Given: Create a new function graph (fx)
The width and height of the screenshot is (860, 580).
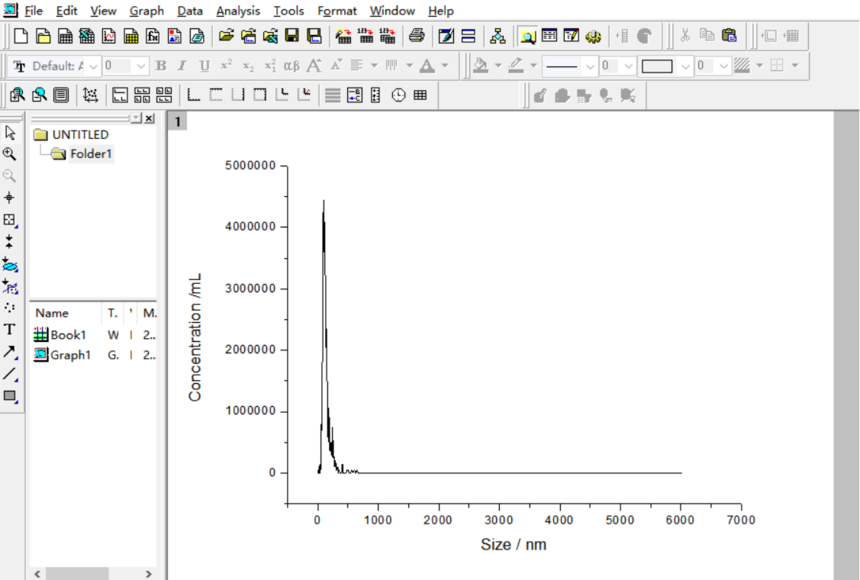Looking at the screenshot, I should tap(152, 36).
